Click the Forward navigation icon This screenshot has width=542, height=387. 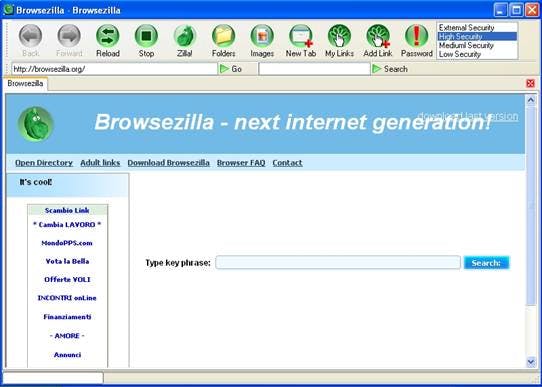point(69,36)
